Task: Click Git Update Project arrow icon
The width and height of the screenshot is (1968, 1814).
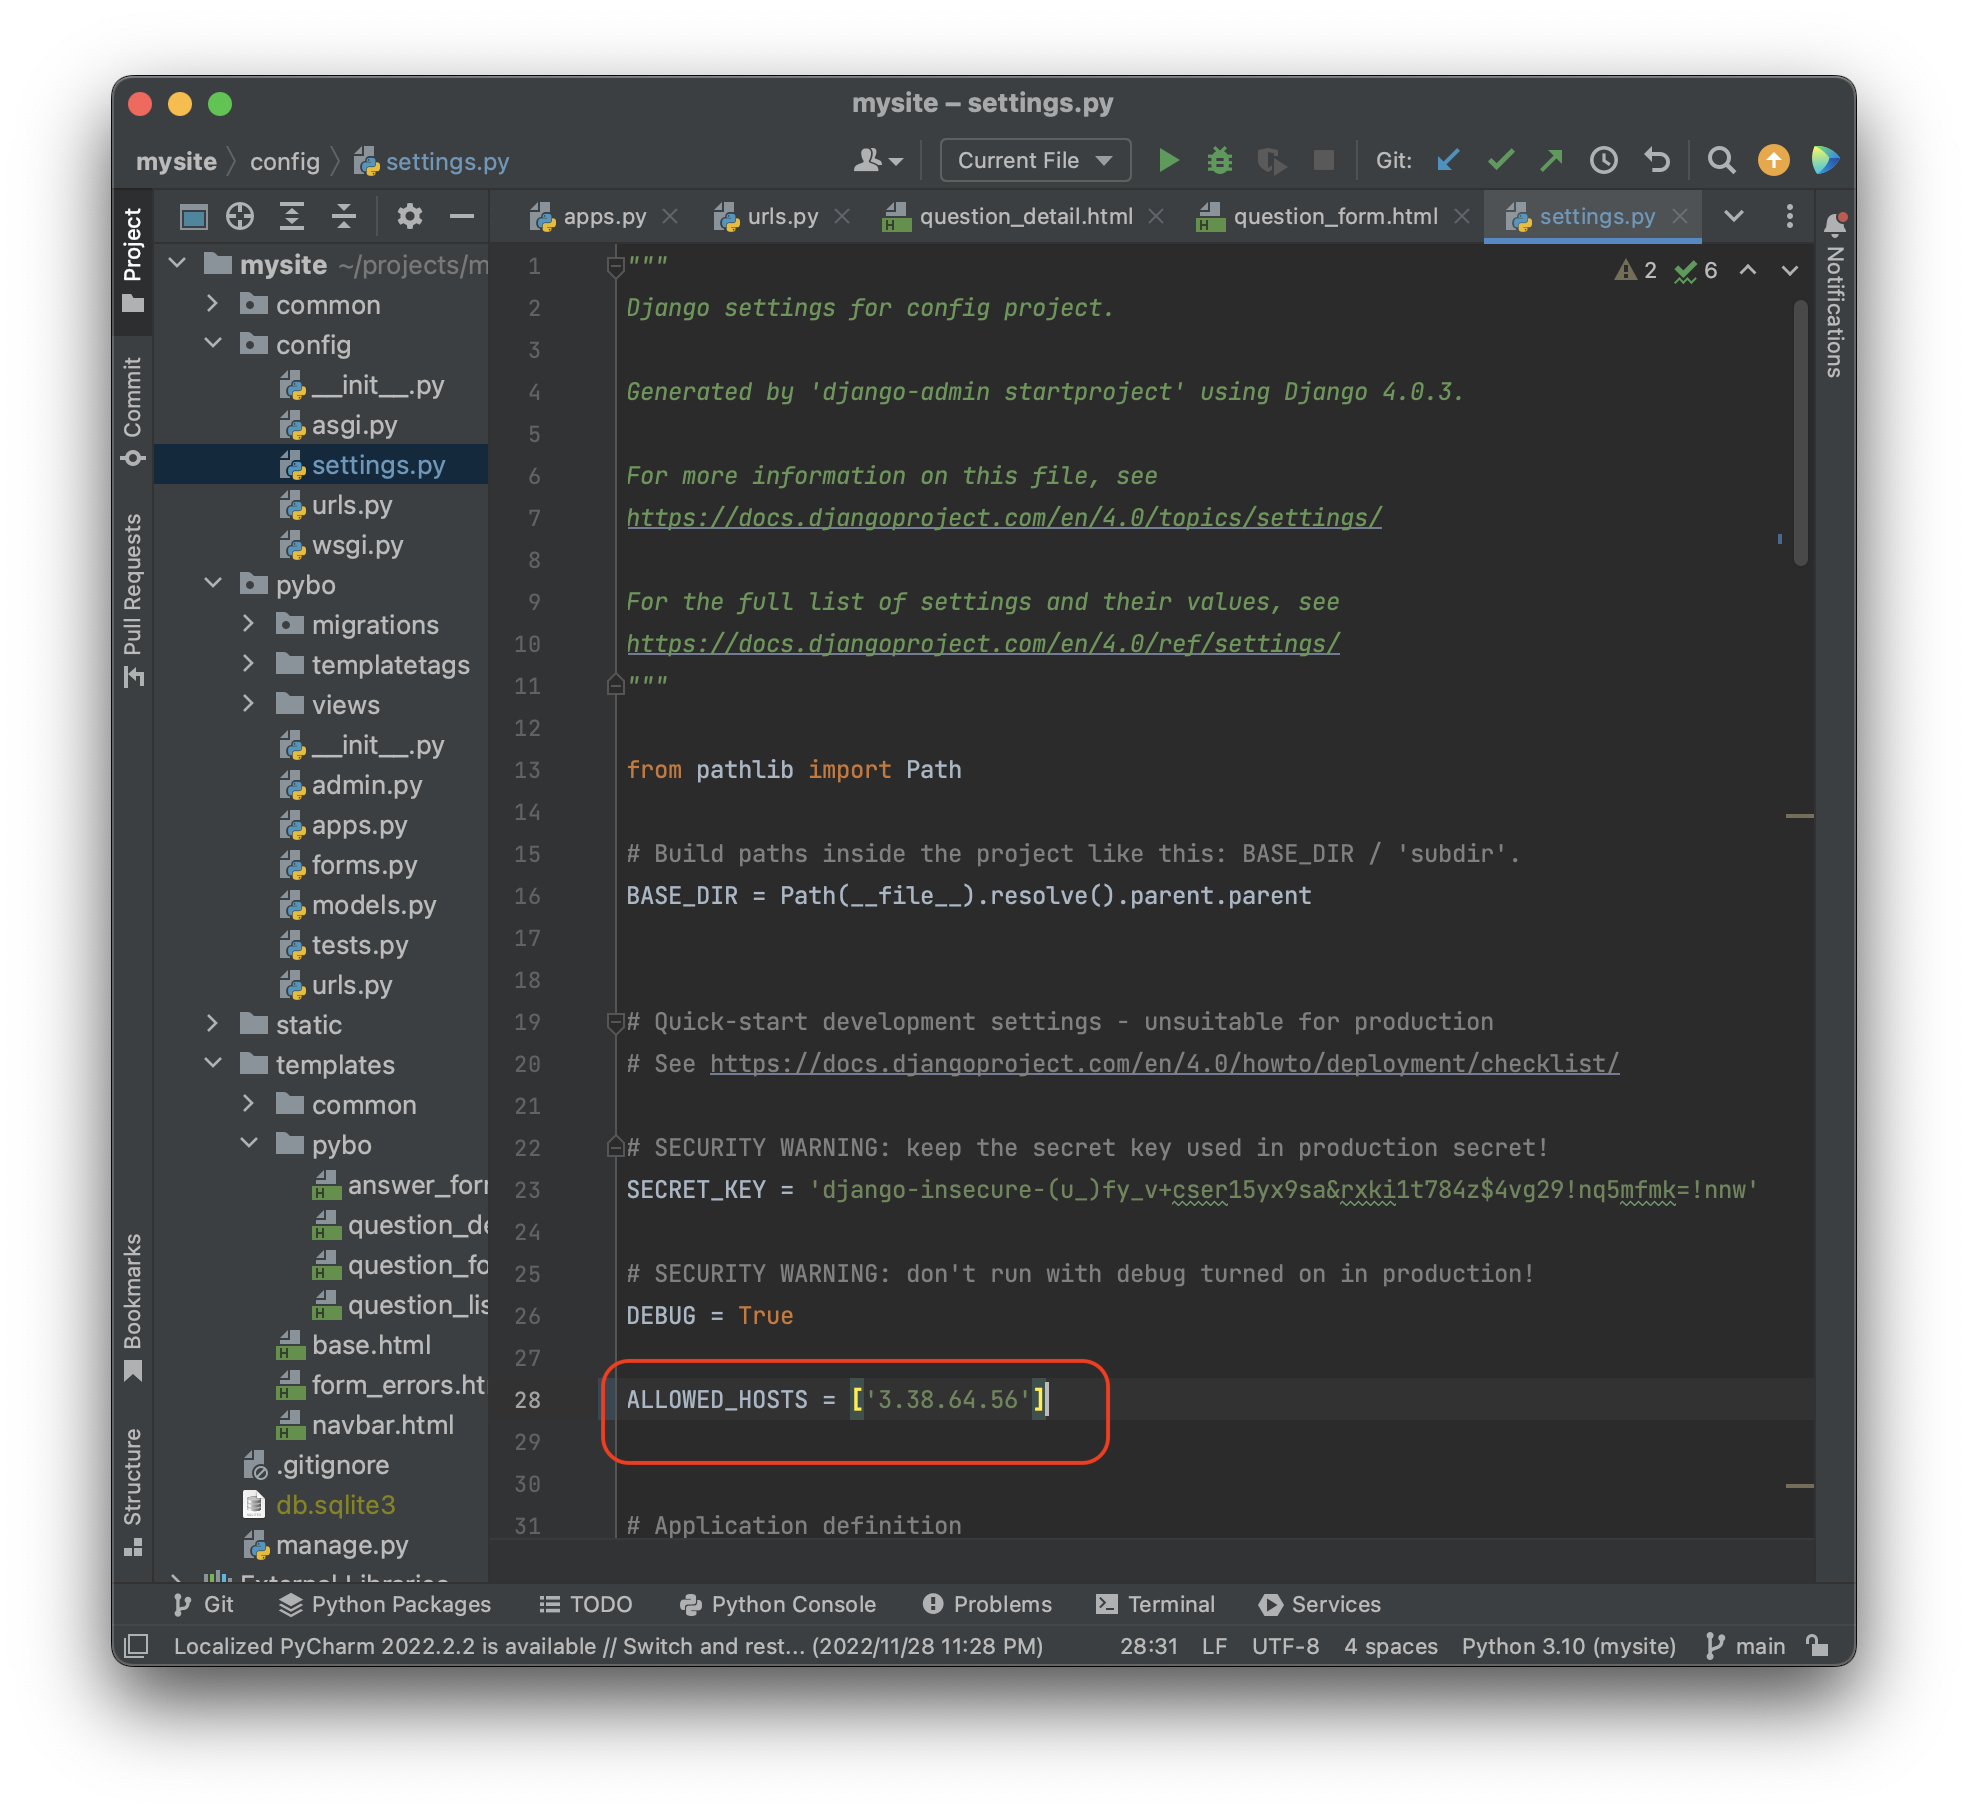Action: [1447, 160]
